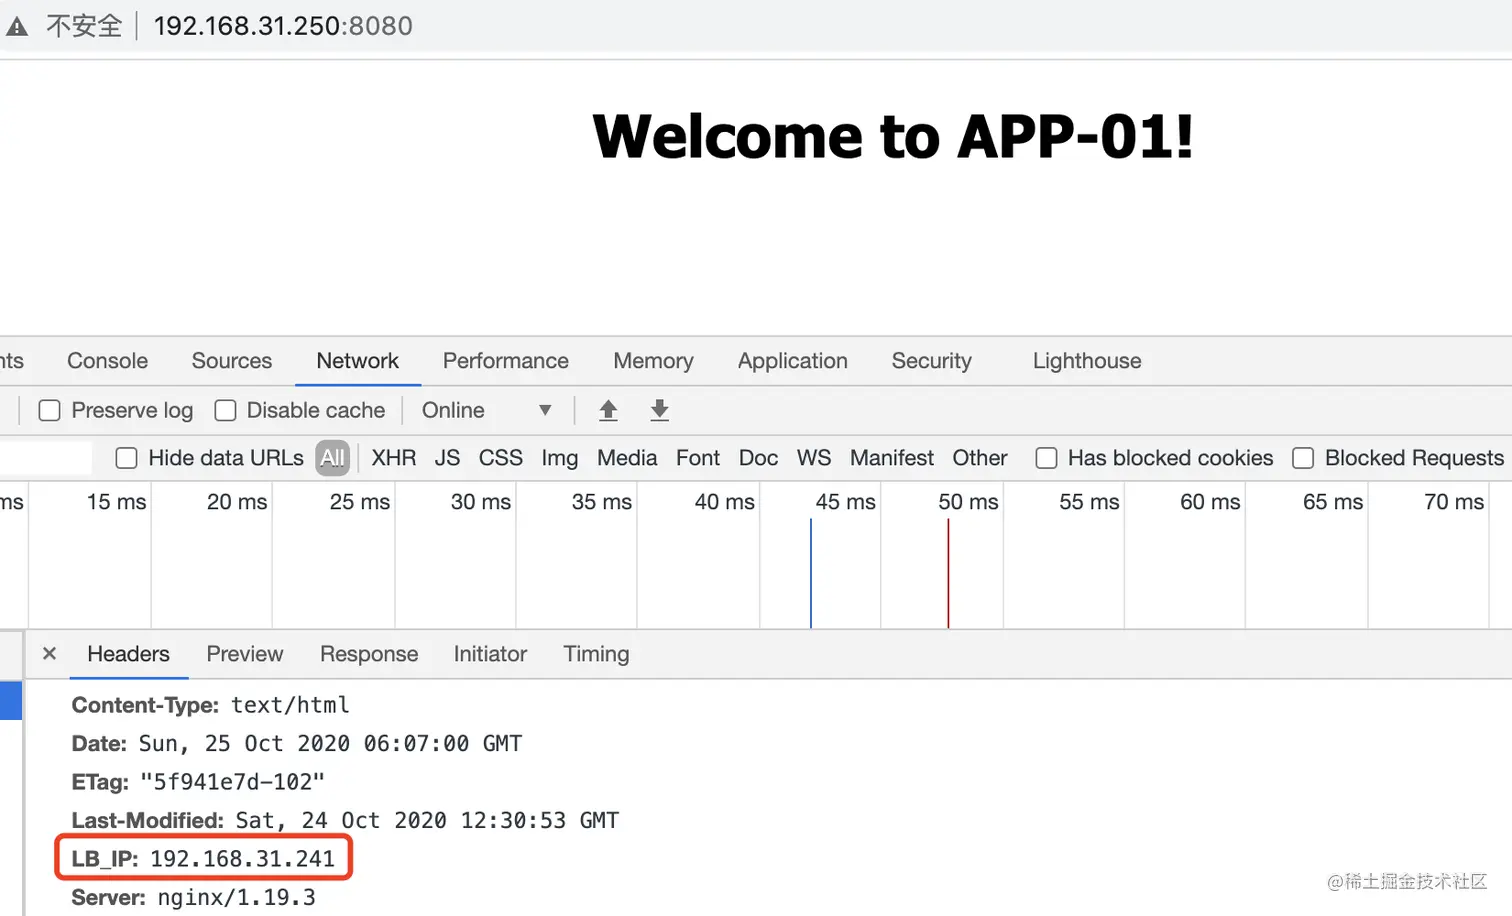Open the Online throttling dropdown
The image size is (1512, 916).
pos(486,410)
